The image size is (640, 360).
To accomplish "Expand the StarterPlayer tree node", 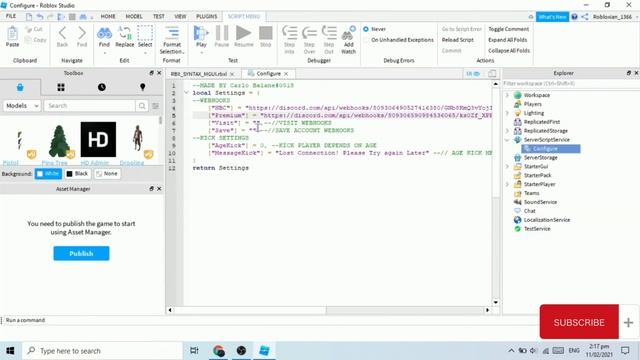I will [507, 184].
